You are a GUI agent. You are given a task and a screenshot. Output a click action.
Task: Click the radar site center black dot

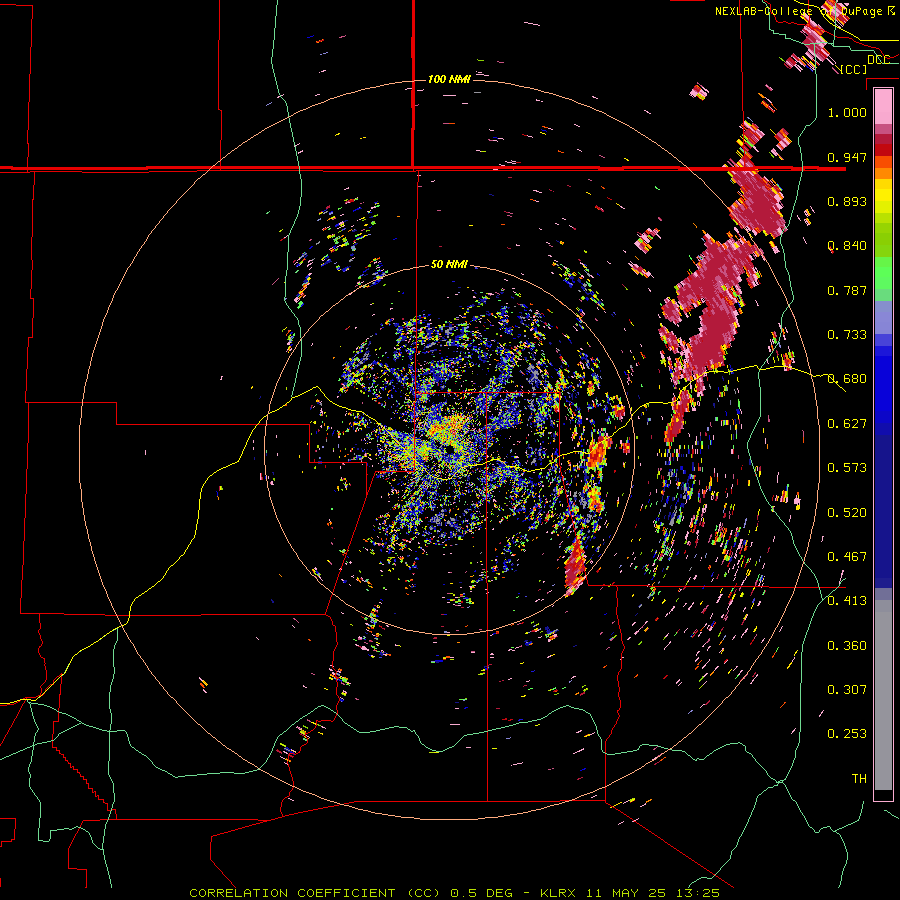coord(449,449)
